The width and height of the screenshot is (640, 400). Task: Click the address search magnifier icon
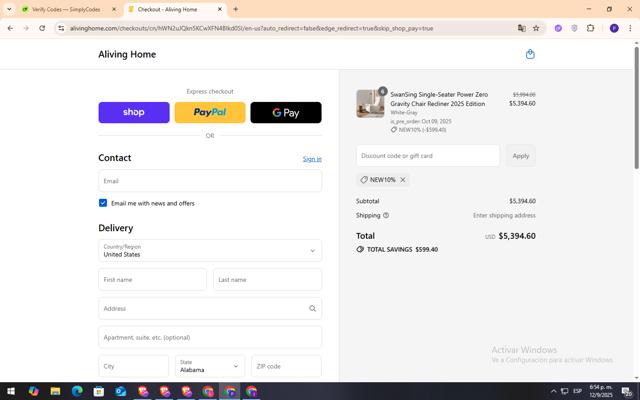312,309
